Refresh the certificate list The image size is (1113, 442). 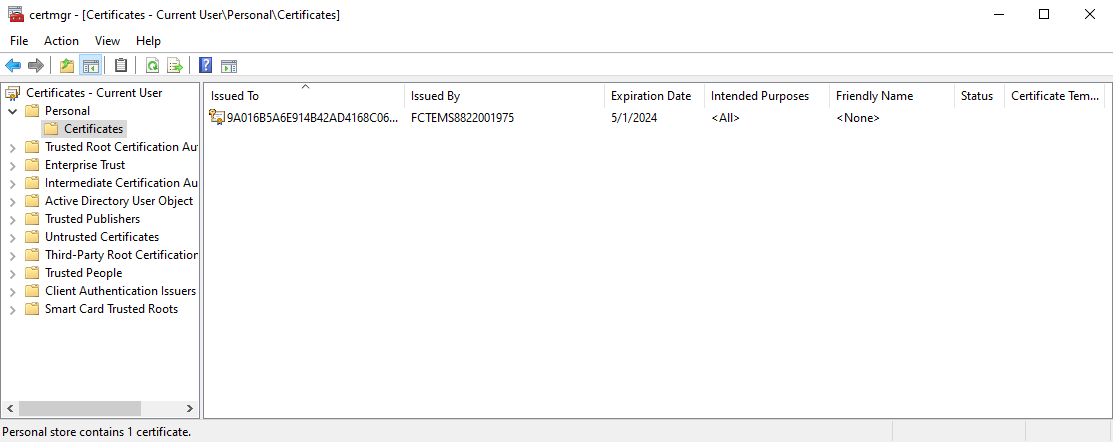[152, 66]
